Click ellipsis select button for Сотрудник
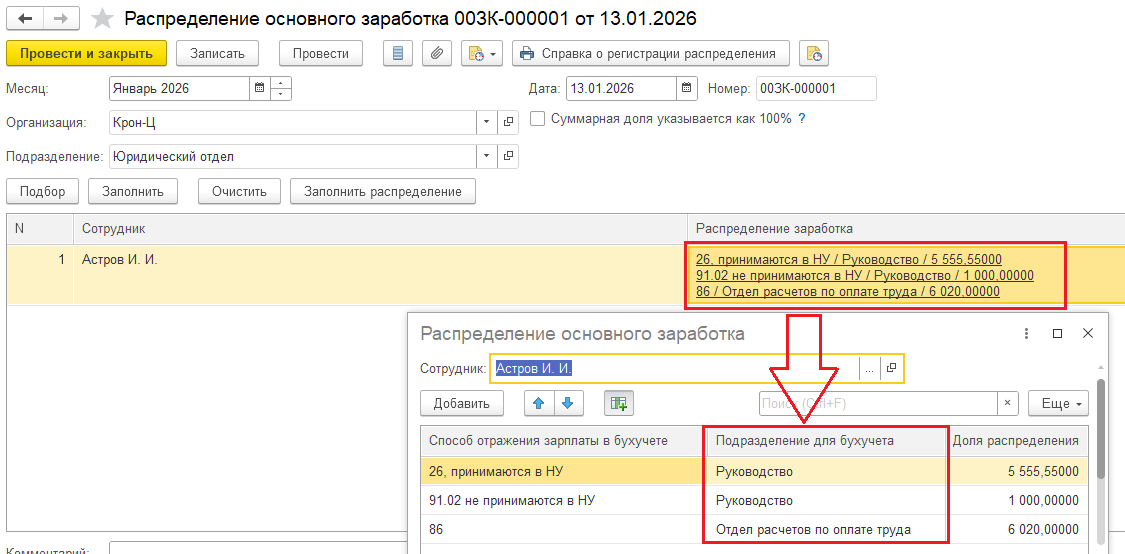The height and width of the screenshot is (554, 1125). click(x=869, y=368)
